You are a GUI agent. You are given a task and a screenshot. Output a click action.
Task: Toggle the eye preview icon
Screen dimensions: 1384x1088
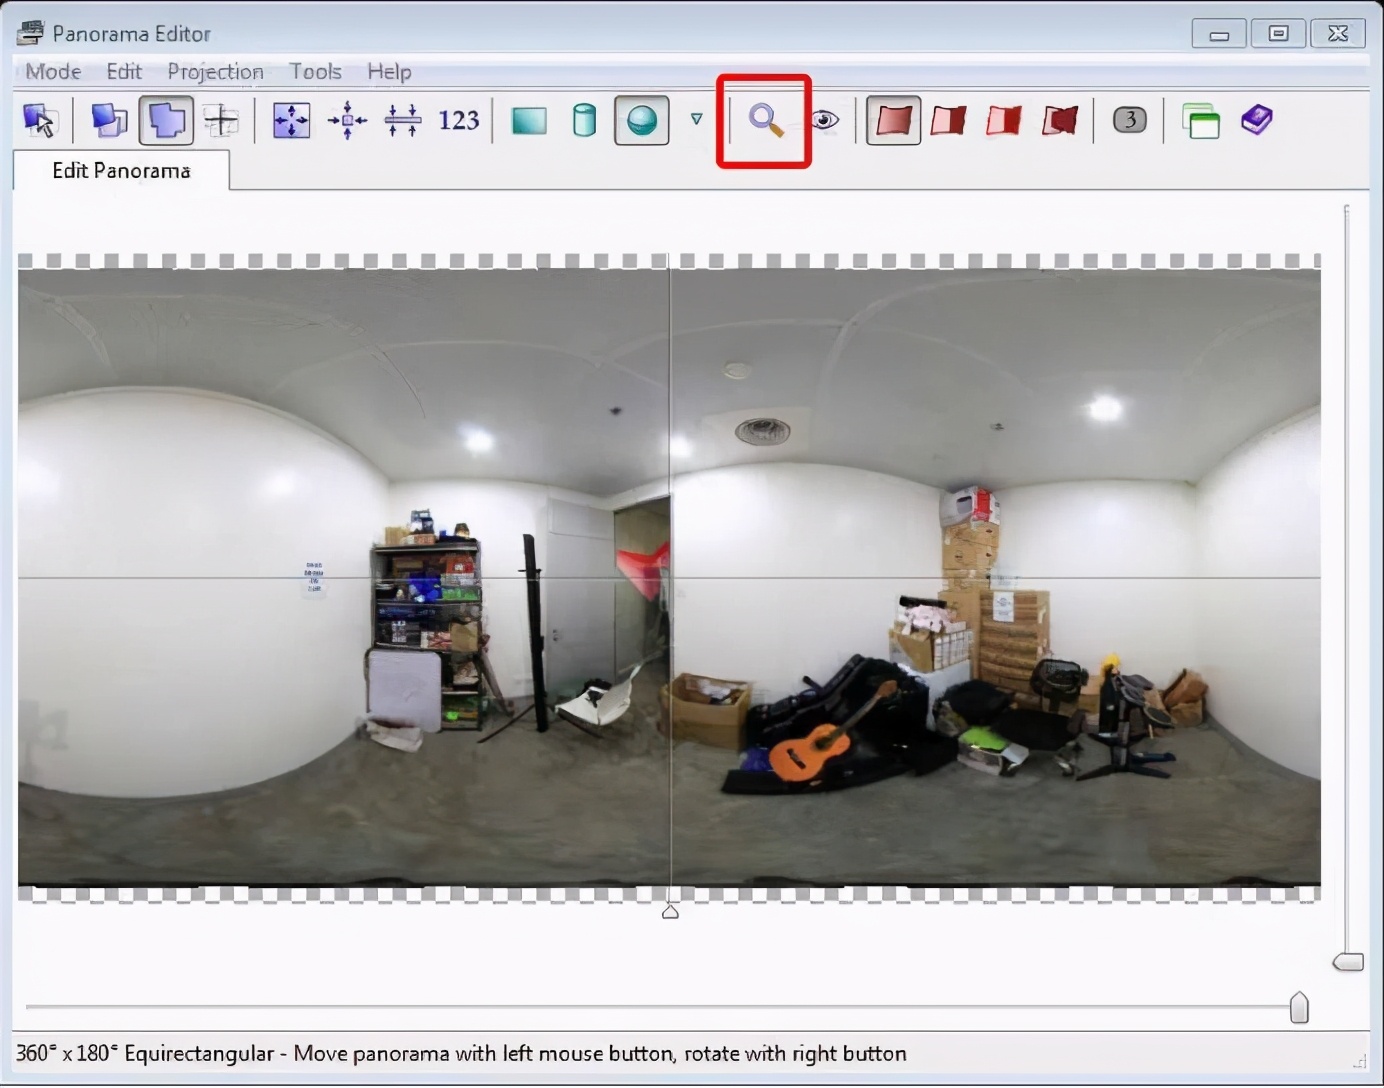point(824,121)
